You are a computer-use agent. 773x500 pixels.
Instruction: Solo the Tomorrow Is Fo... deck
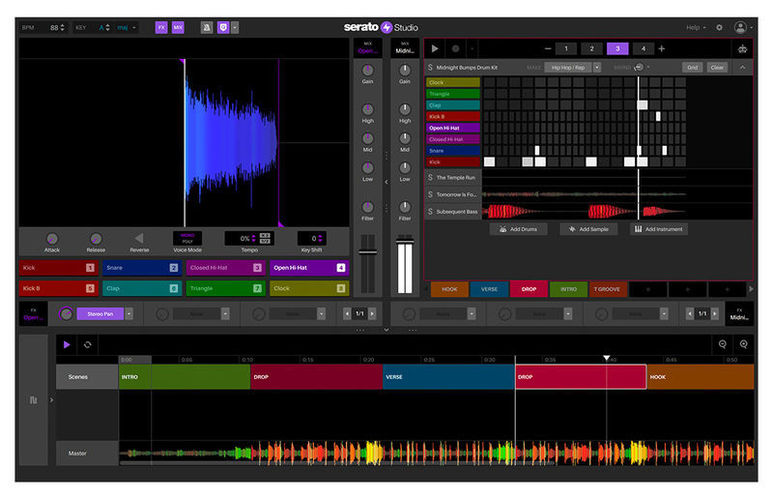[x=430, y=195]
